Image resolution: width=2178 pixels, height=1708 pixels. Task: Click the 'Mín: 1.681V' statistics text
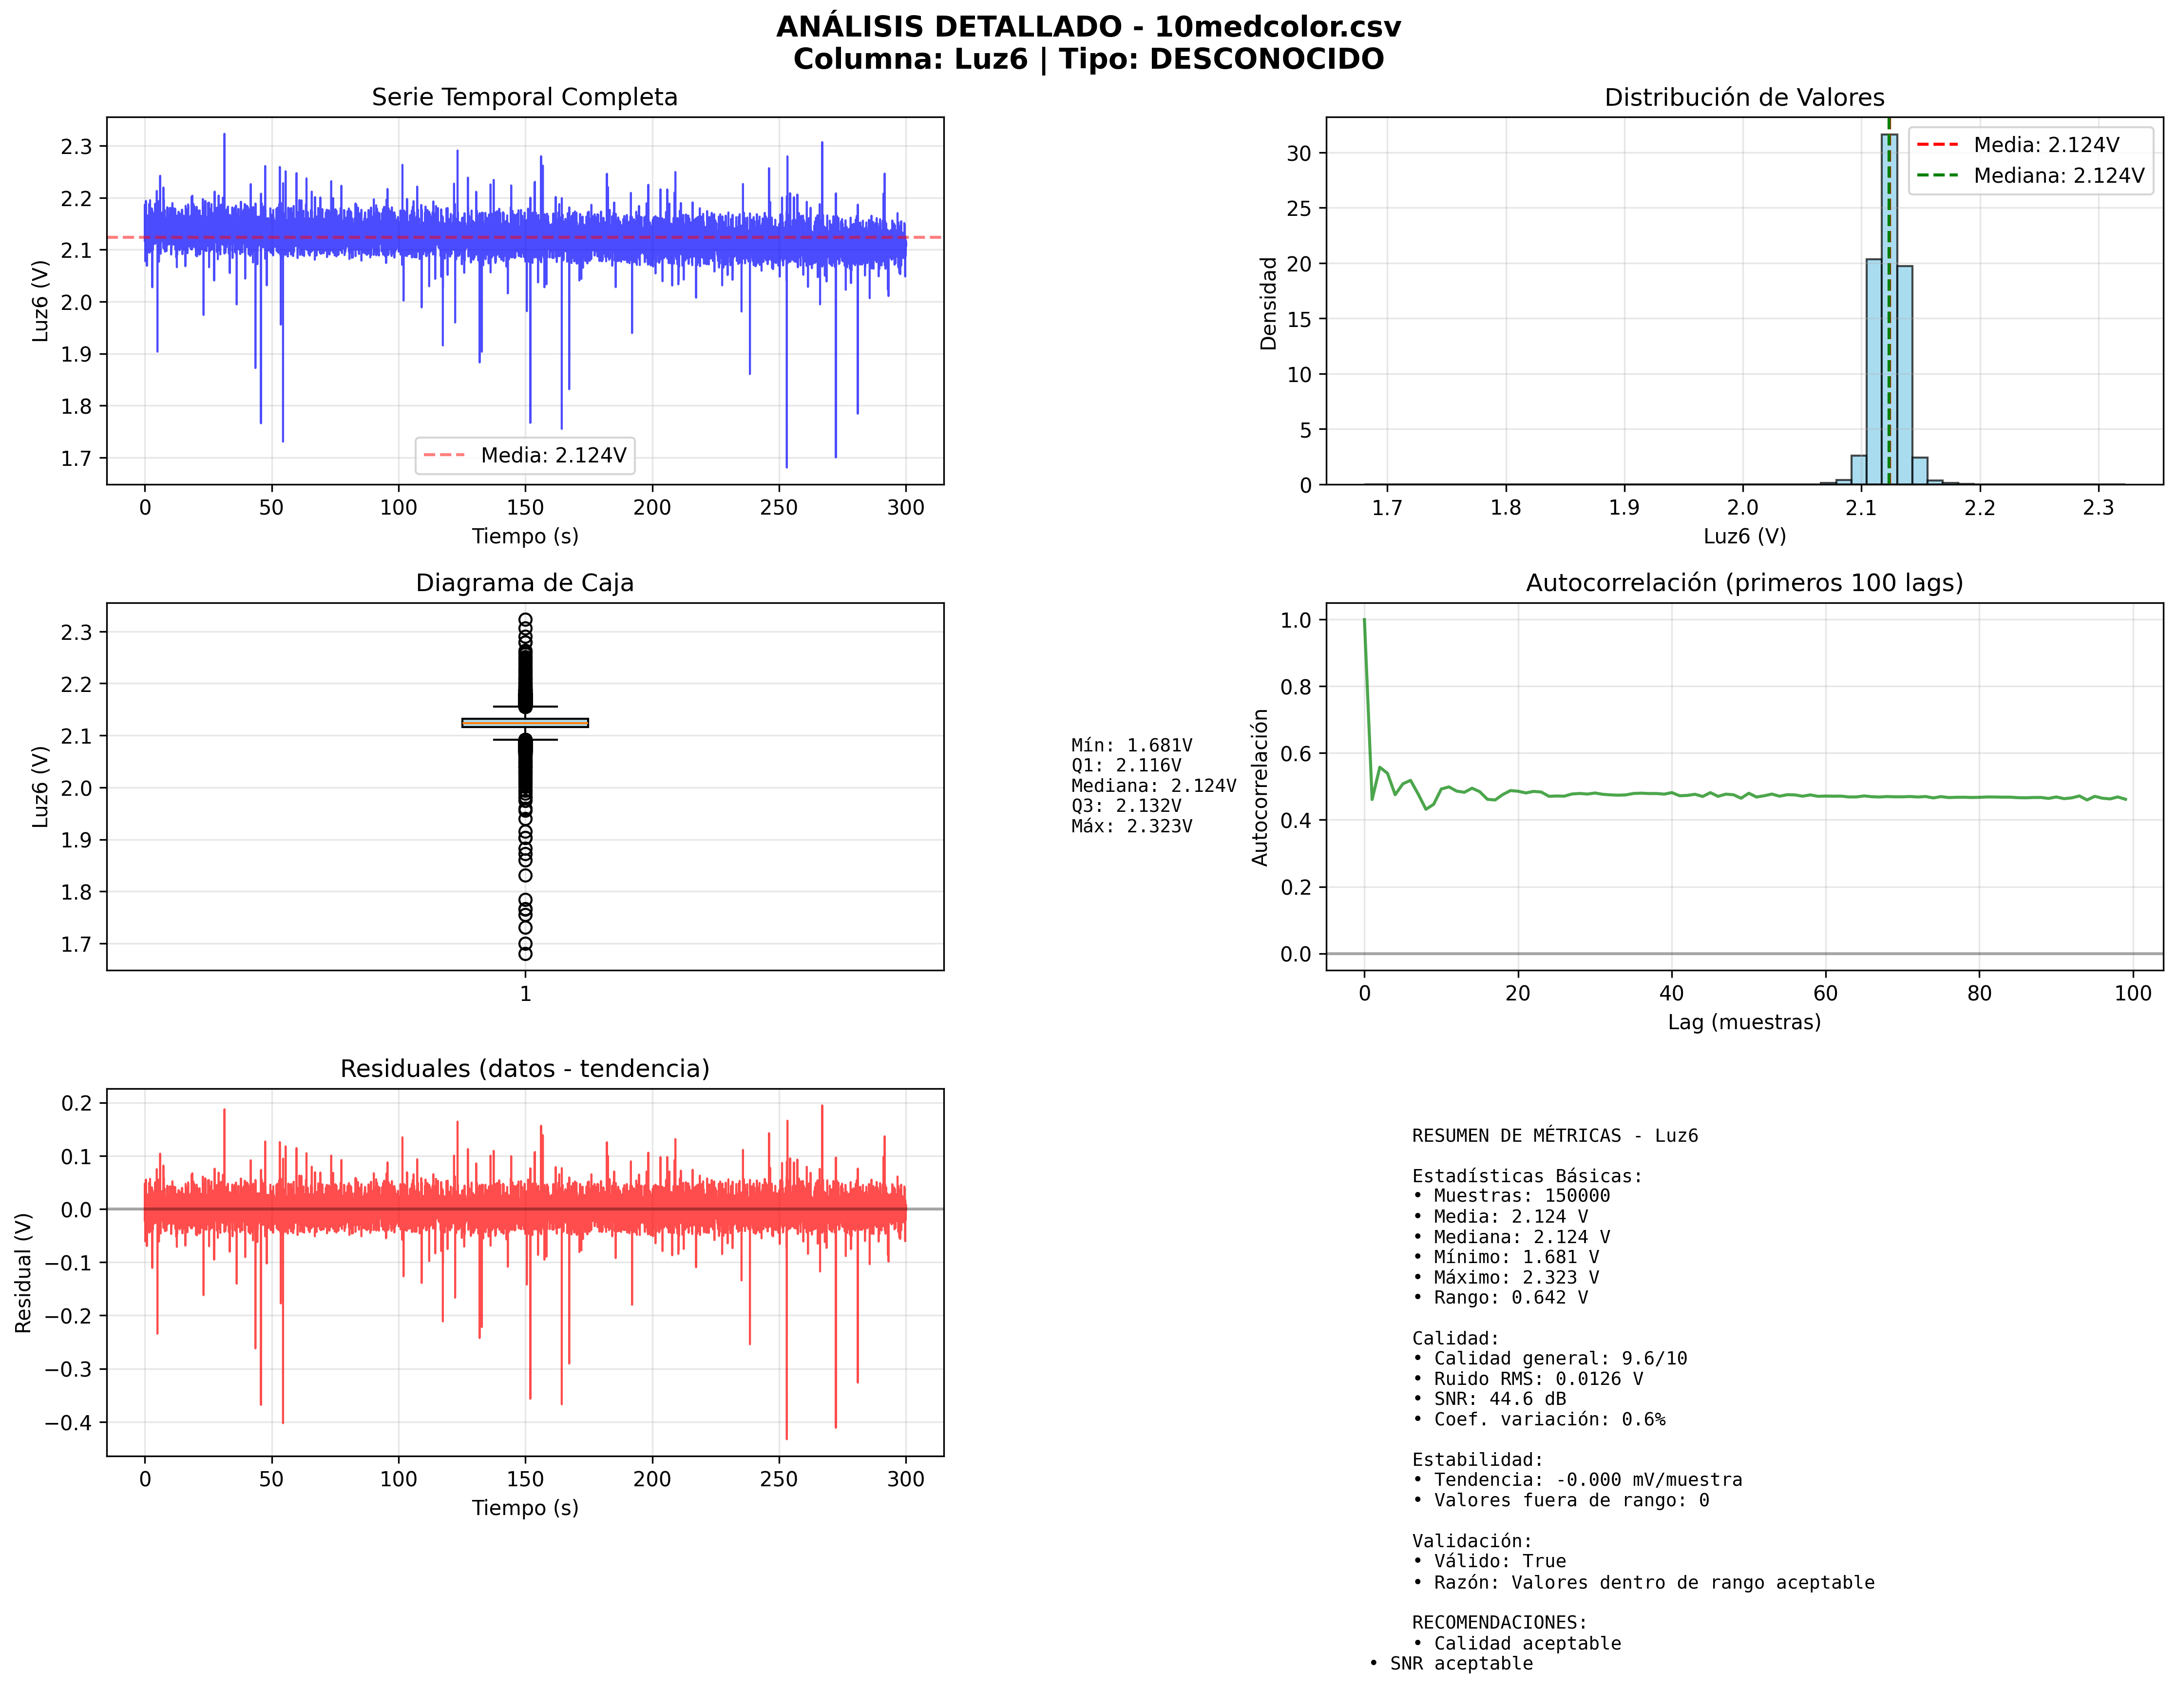pyautogui.click(x=1131, y=745)
